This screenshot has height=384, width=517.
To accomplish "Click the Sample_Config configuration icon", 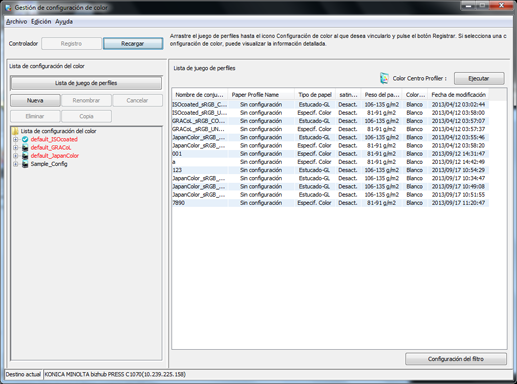I will click(25, 164).
